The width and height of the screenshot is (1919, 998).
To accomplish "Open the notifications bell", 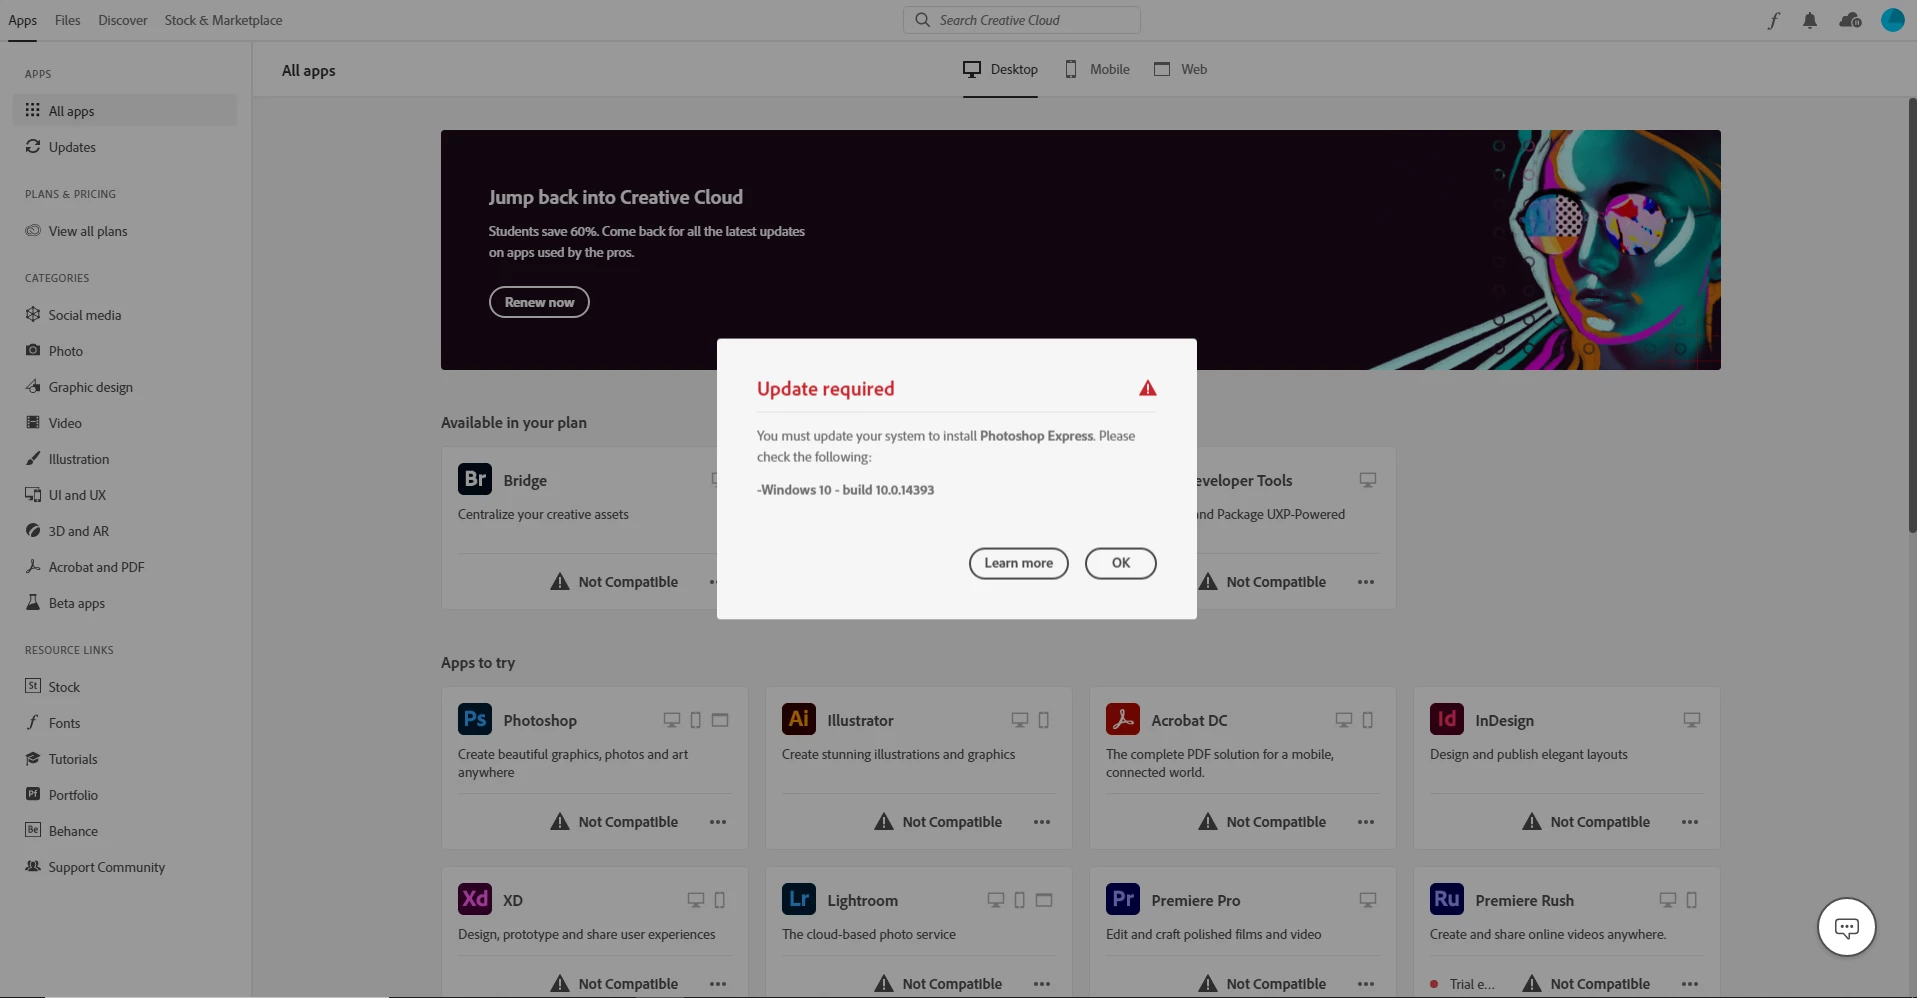I will (1810, 20).
